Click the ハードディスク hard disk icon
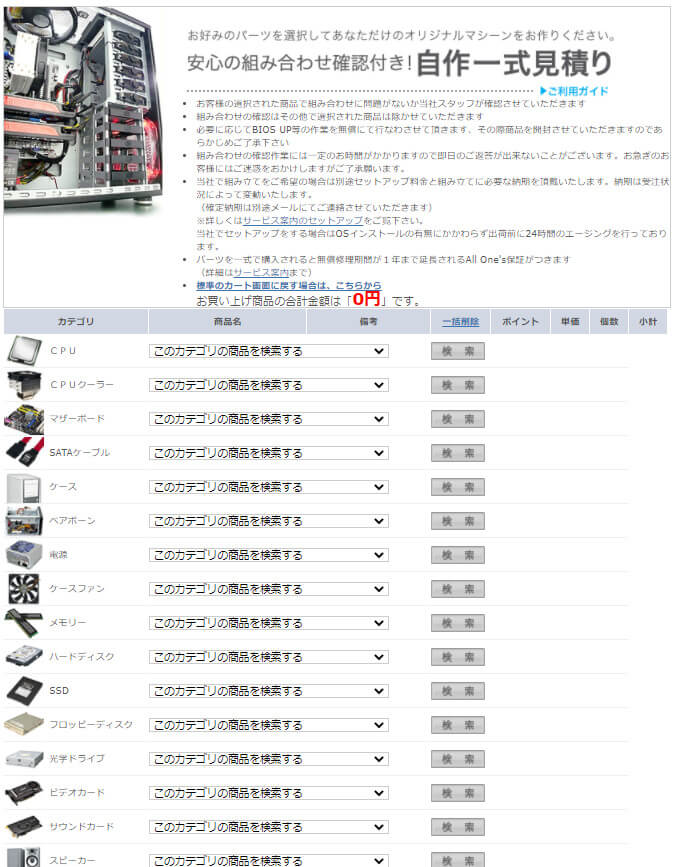This screenshot has width=681, height=867. (x=24, y=657)
